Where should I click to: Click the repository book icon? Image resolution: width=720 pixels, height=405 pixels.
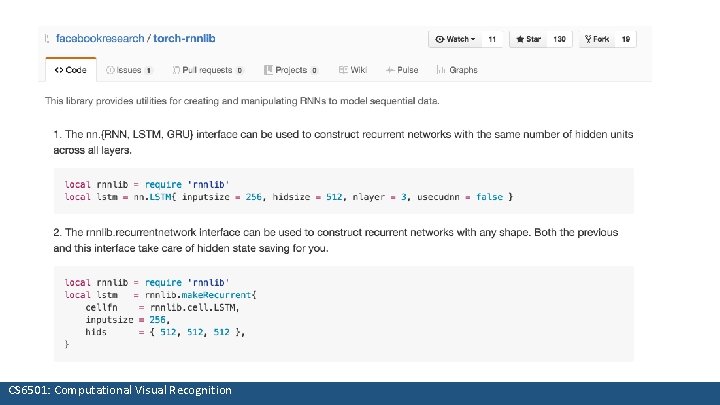pos(47,39)
